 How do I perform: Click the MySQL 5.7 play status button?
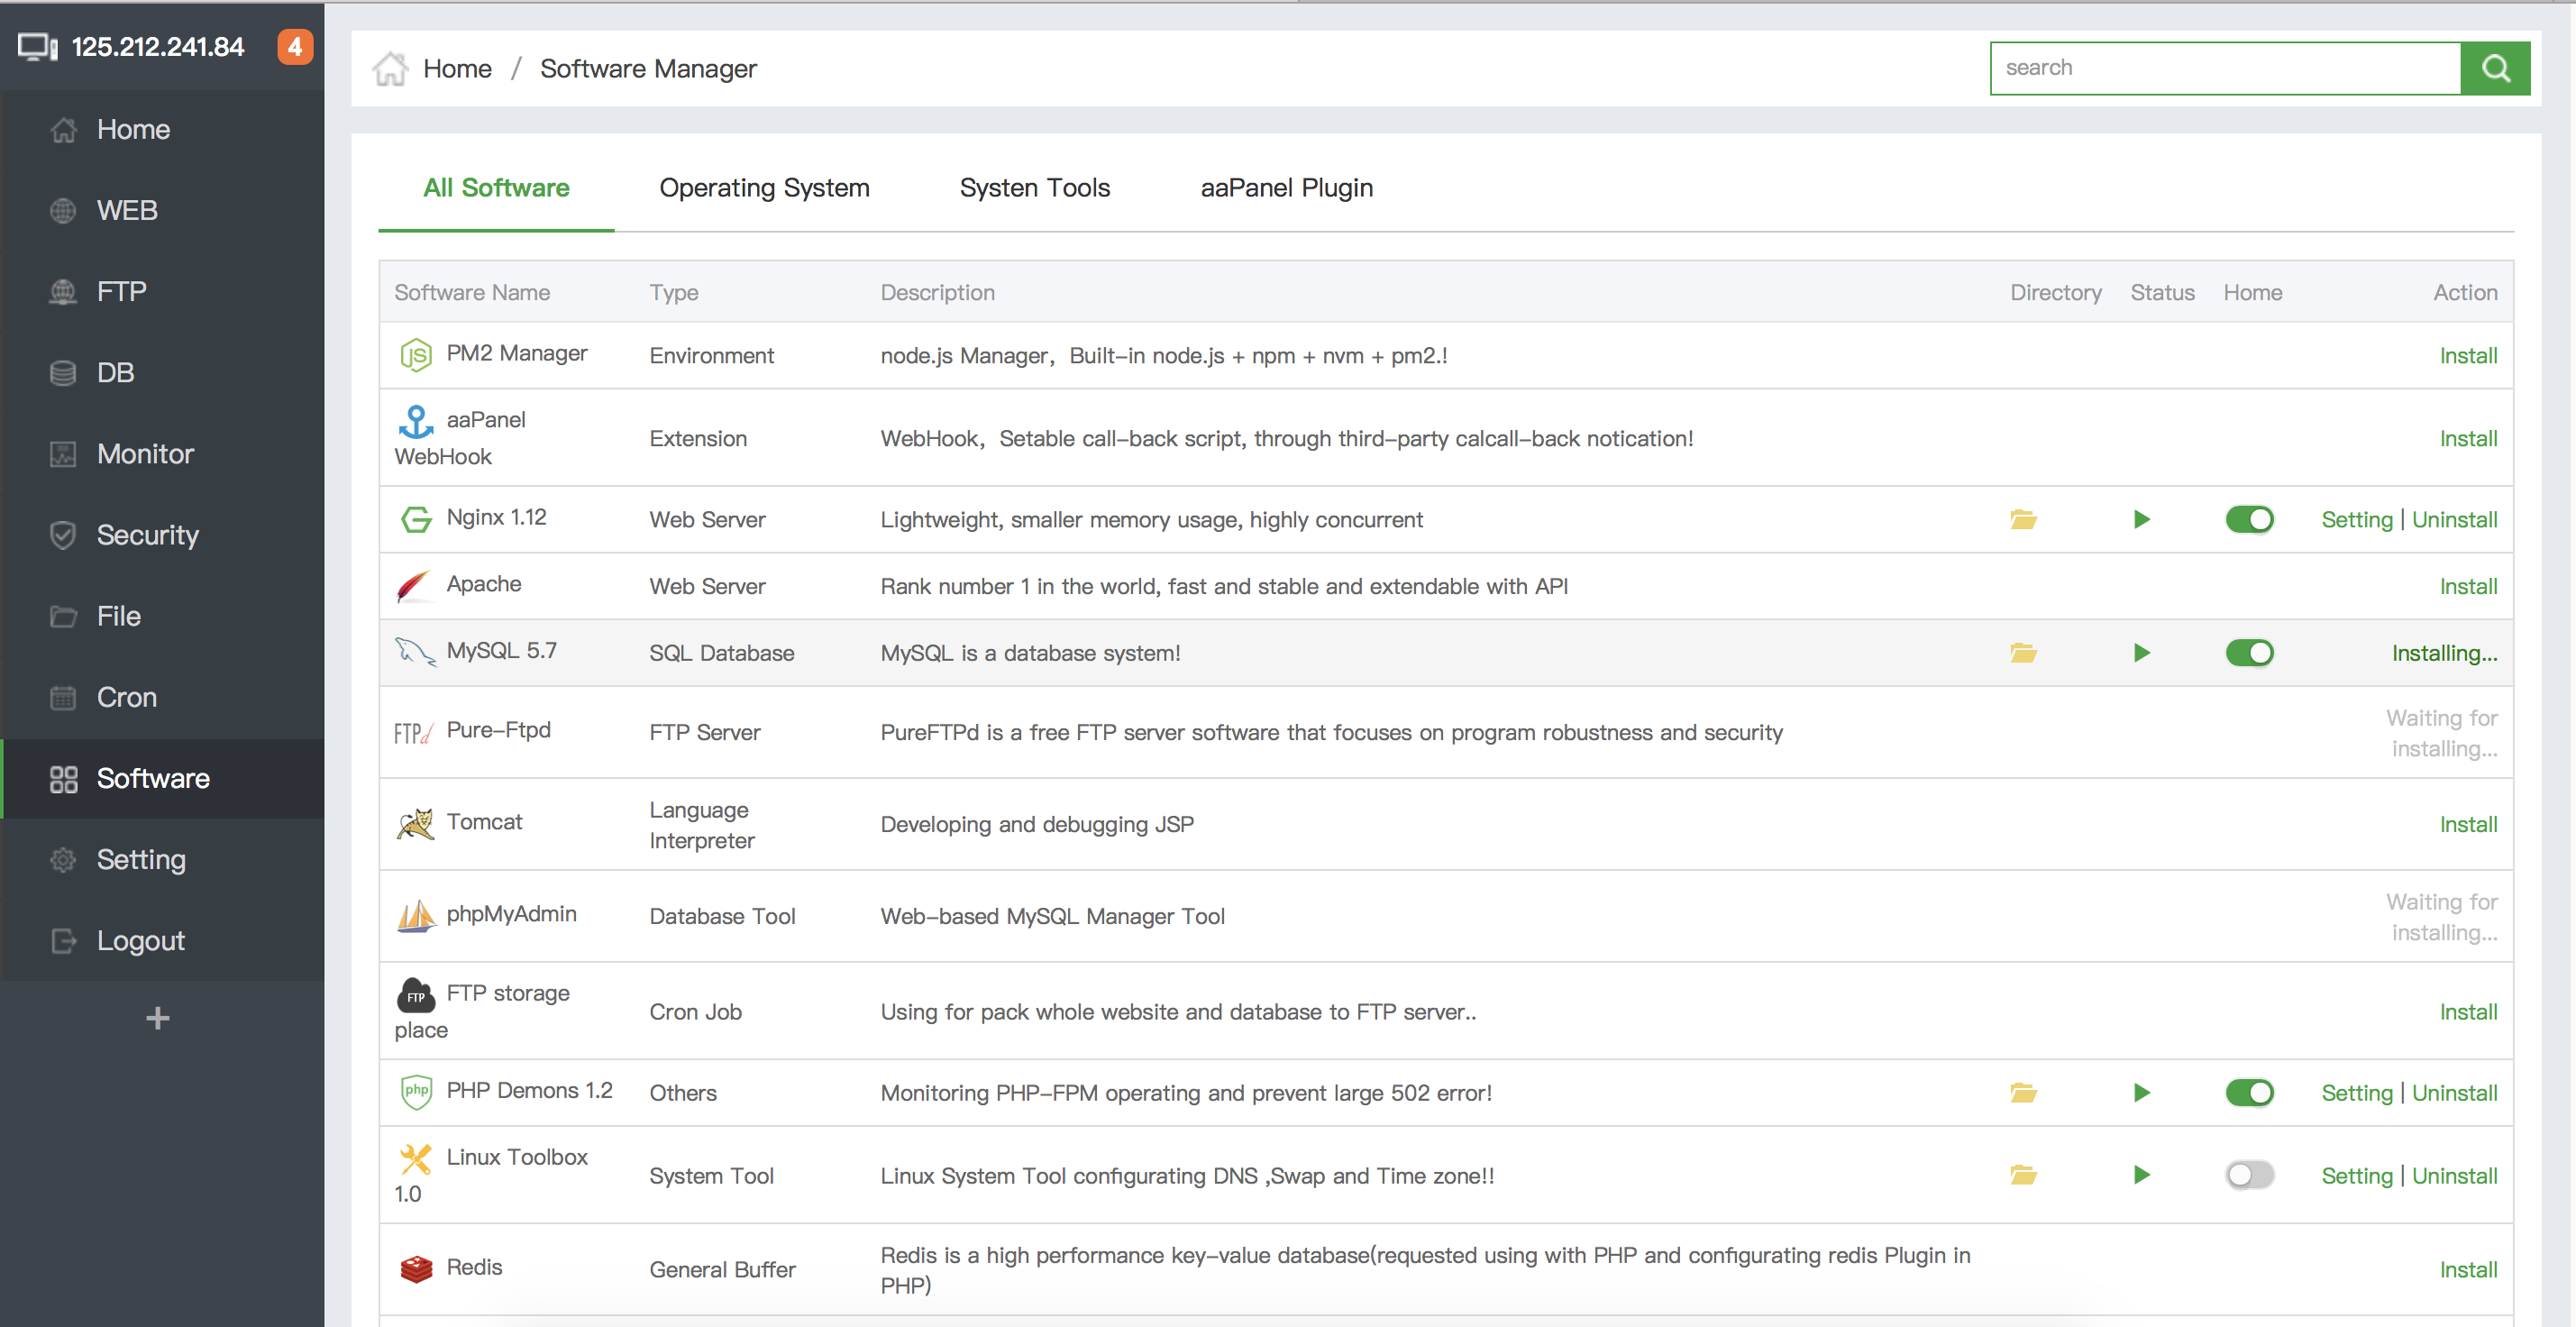(x=2140, y=652)
